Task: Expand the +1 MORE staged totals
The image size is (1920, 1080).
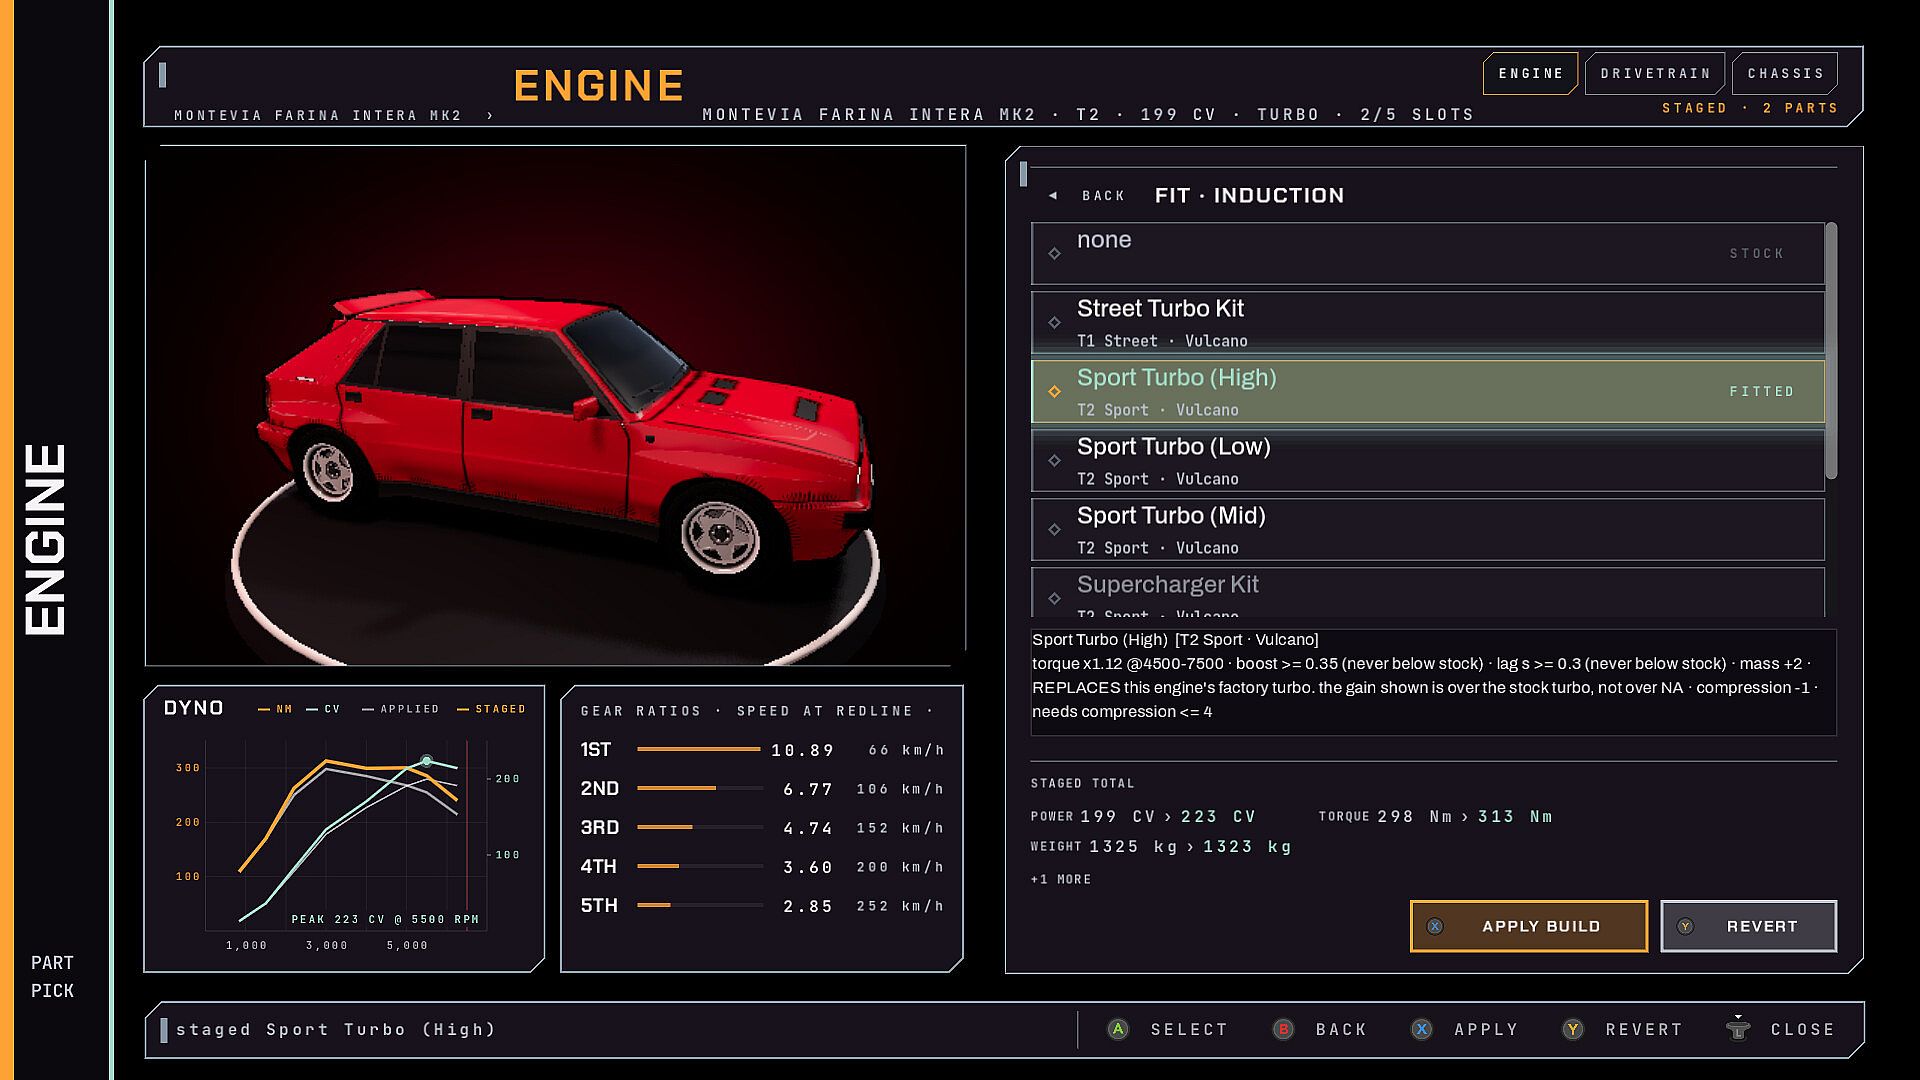Action: coord(1061,879)
